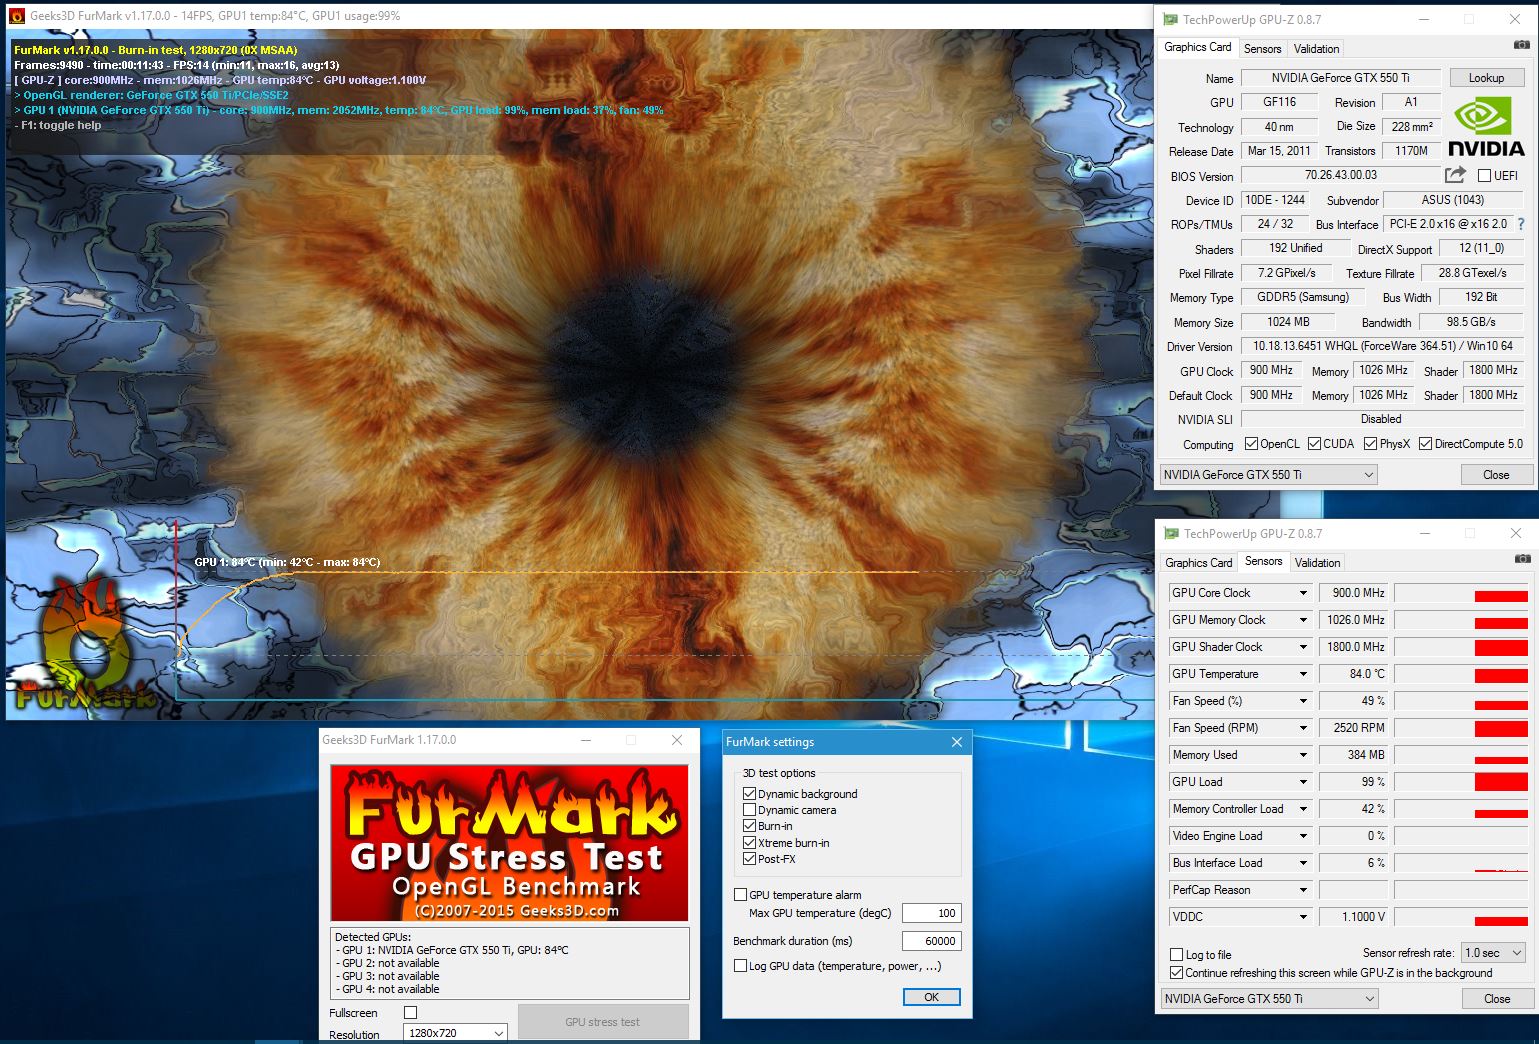This screenshot has height=1044, width=1539.
Task: Uncheck Dynamic background in FurMark settings
Action: (749, 794)
